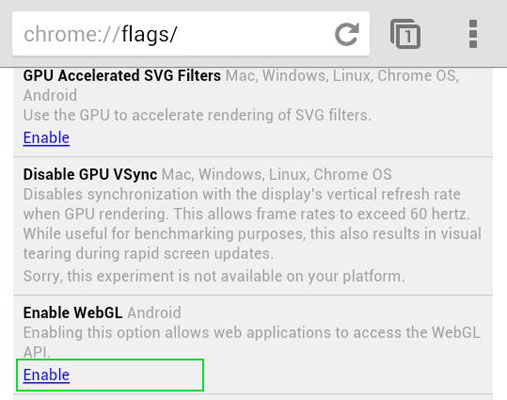
Task: Click the "Enable WebGL" heading
Action: [x=73, y=313]
